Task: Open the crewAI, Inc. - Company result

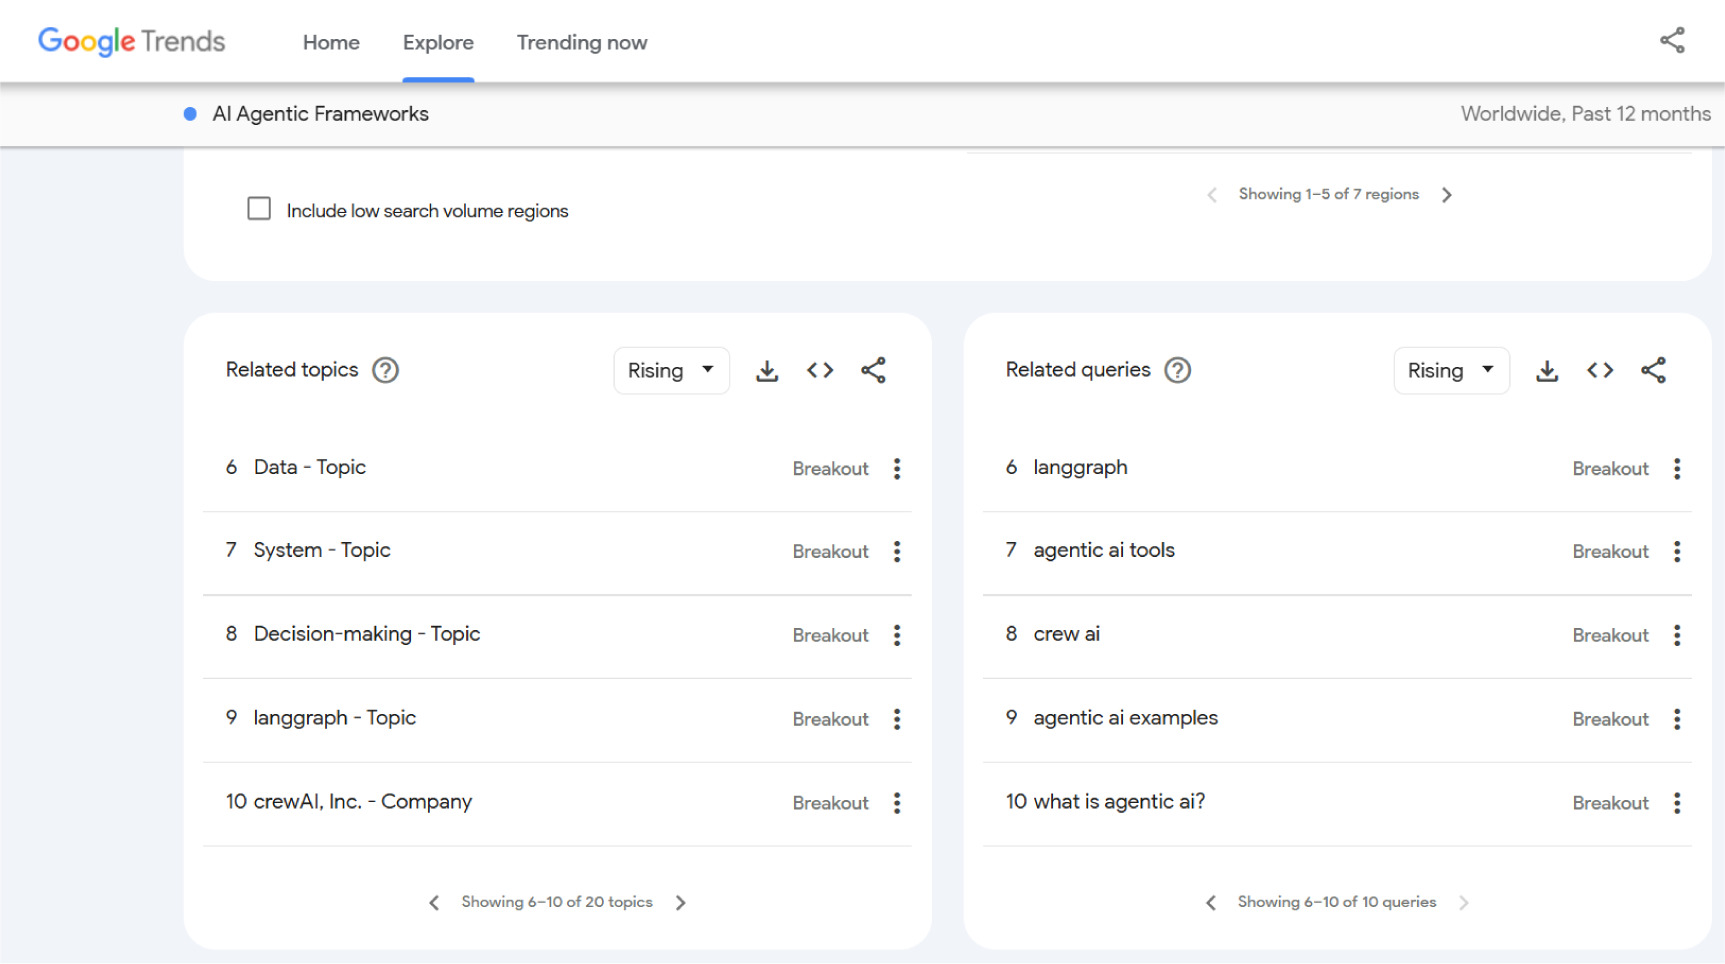Action: tap(363, 802)
